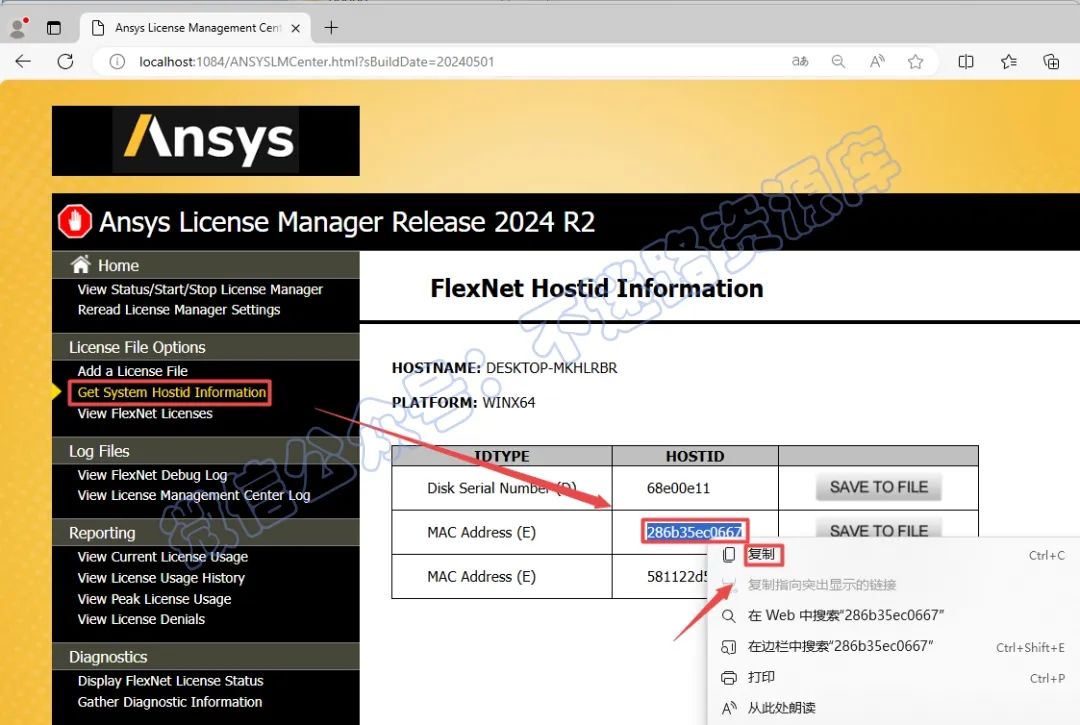This screenshot has width=1080, height=725.
Task: Click the HOSTID column header
Action: (695, 456)
